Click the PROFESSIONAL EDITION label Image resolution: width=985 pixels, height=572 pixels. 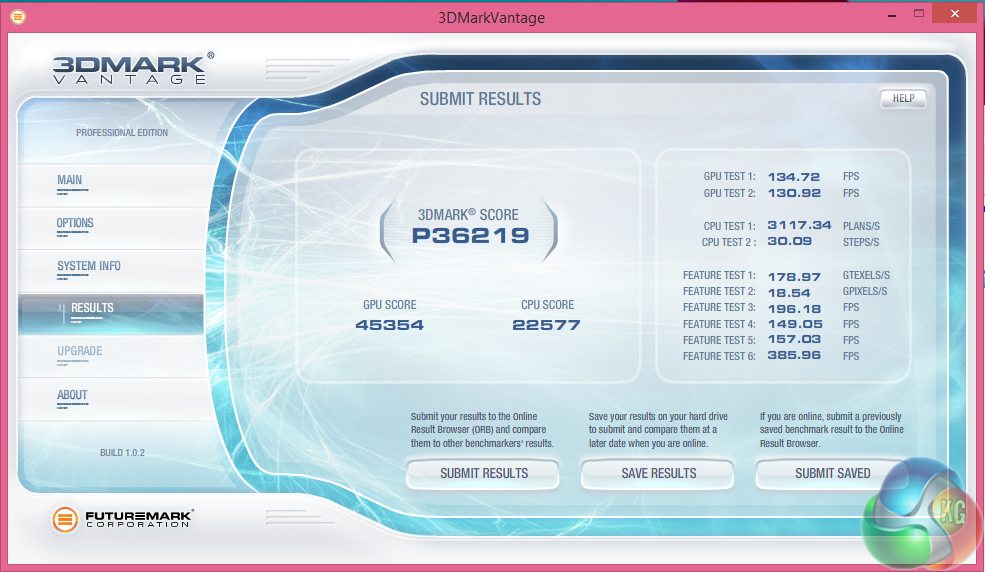point(122,133)
